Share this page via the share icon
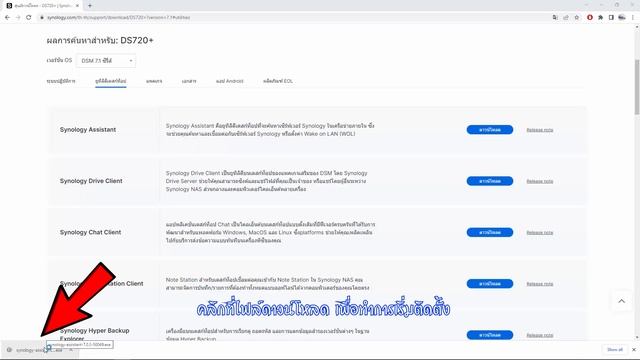This screenshot has width=640, height=360. coord(566,18)
